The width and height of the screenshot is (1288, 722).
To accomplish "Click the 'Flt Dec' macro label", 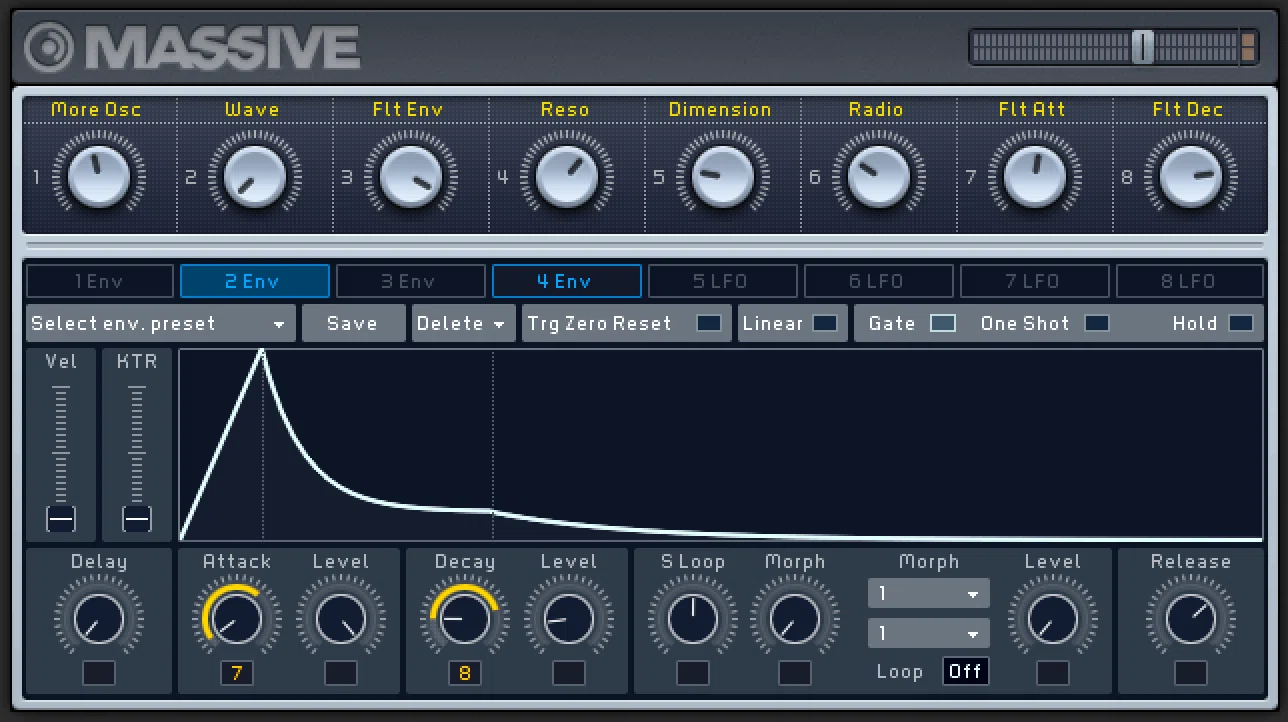I will coord(1188,109).
